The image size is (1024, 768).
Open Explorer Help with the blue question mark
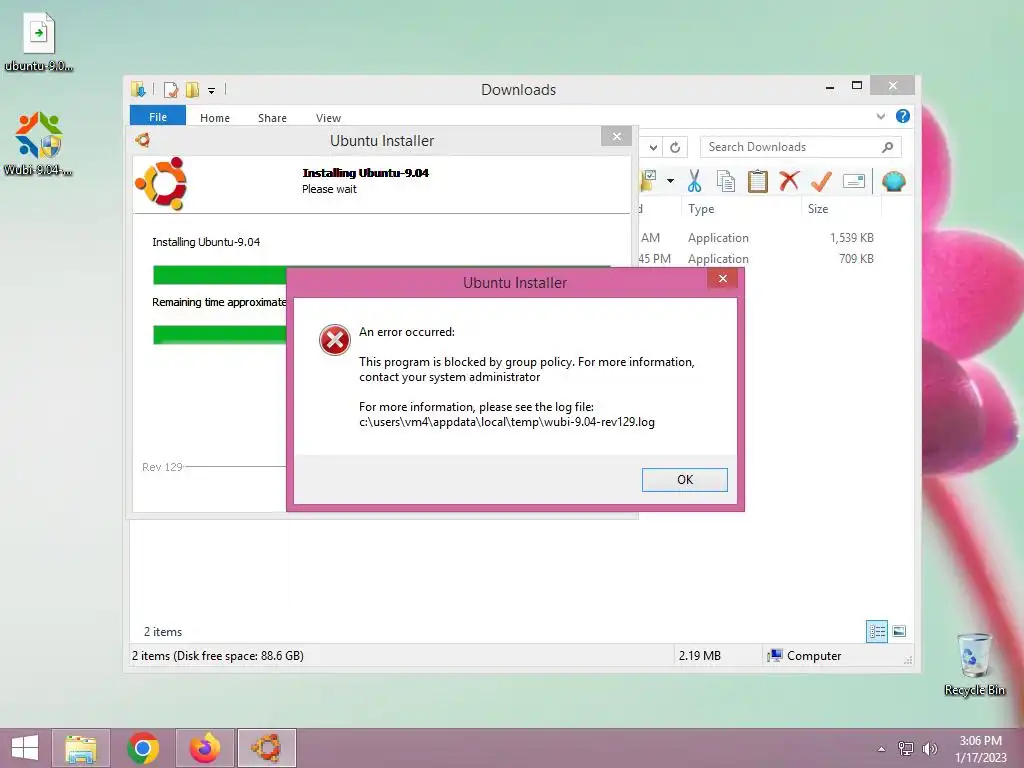[903, 116]
